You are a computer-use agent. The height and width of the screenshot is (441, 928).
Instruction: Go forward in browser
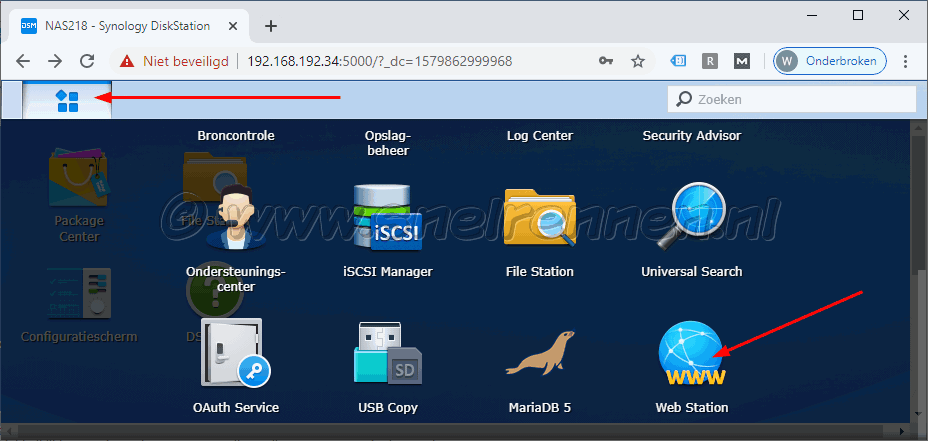(x=55, y=61)
